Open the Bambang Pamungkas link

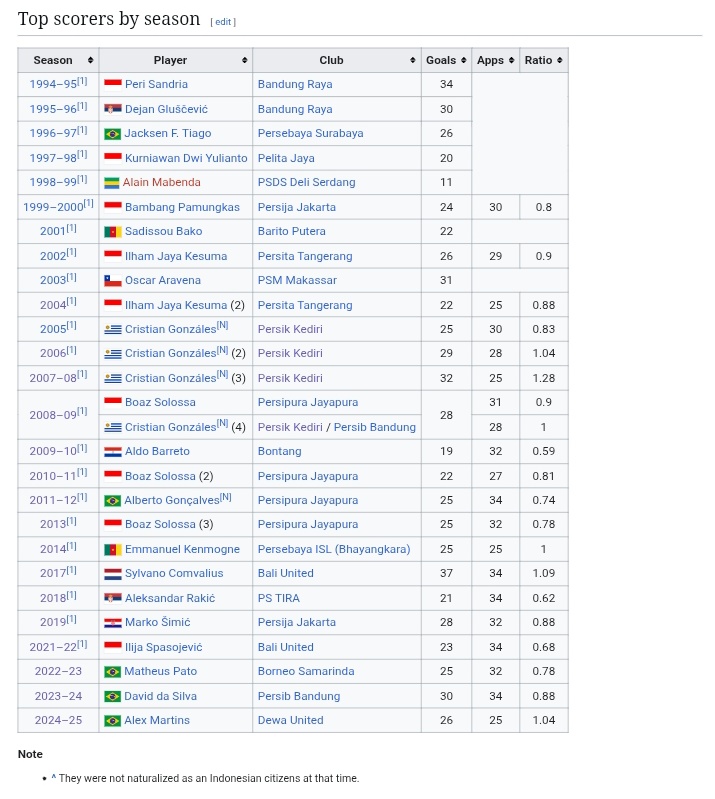click(182, 207)
